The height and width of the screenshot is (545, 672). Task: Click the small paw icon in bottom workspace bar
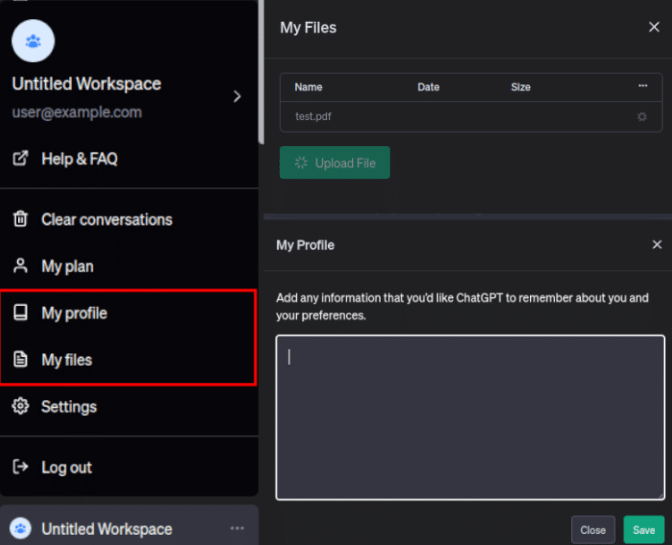[x=20, y=529]
